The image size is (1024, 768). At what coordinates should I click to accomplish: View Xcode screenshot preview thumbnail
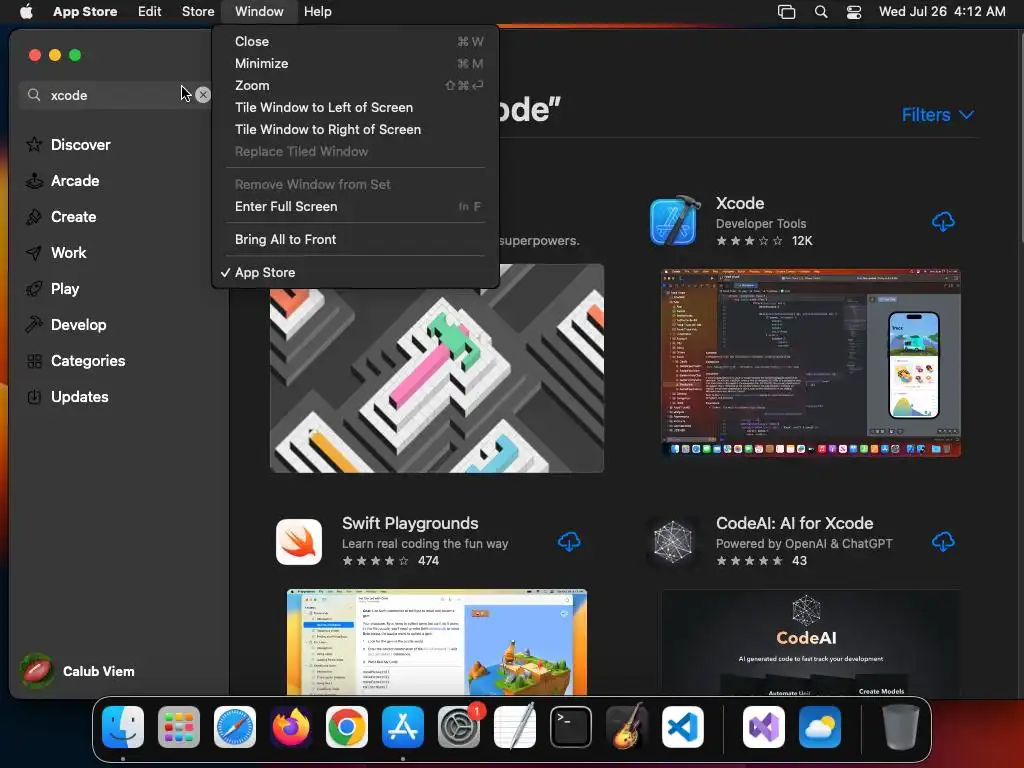(810, 362)
